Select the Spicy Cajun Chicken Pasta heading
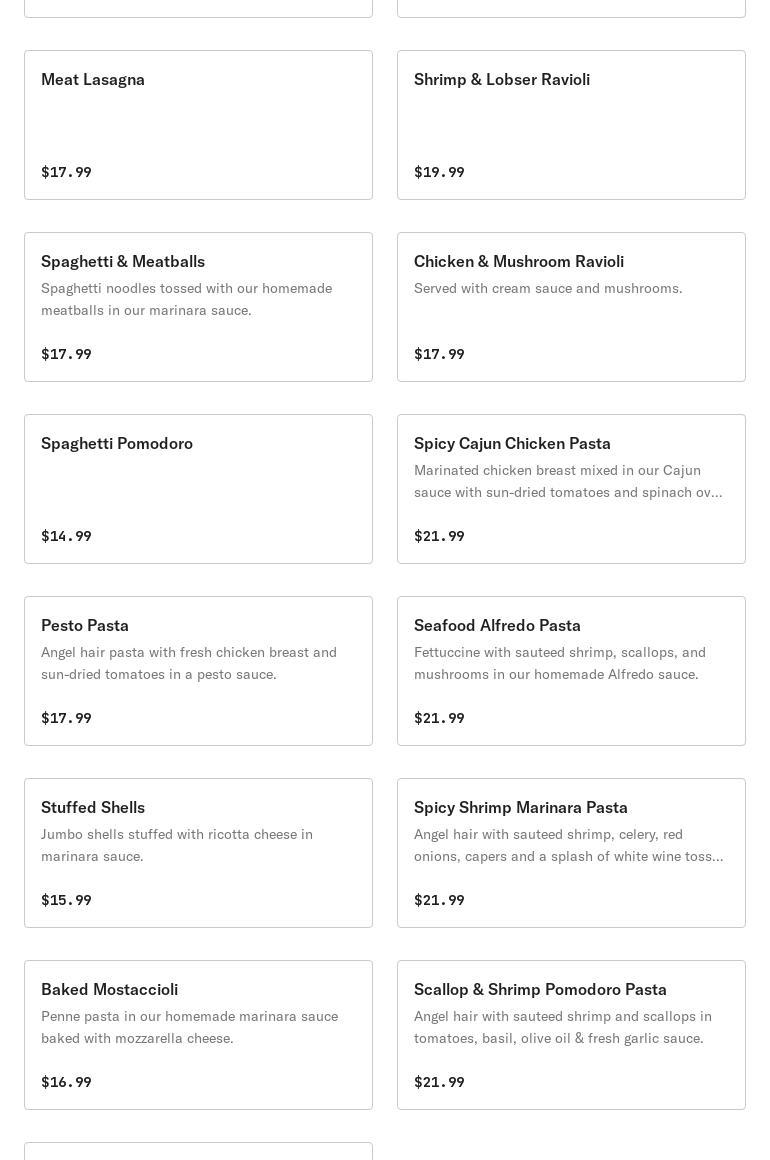770x1160 pixels. coord(512,444)
